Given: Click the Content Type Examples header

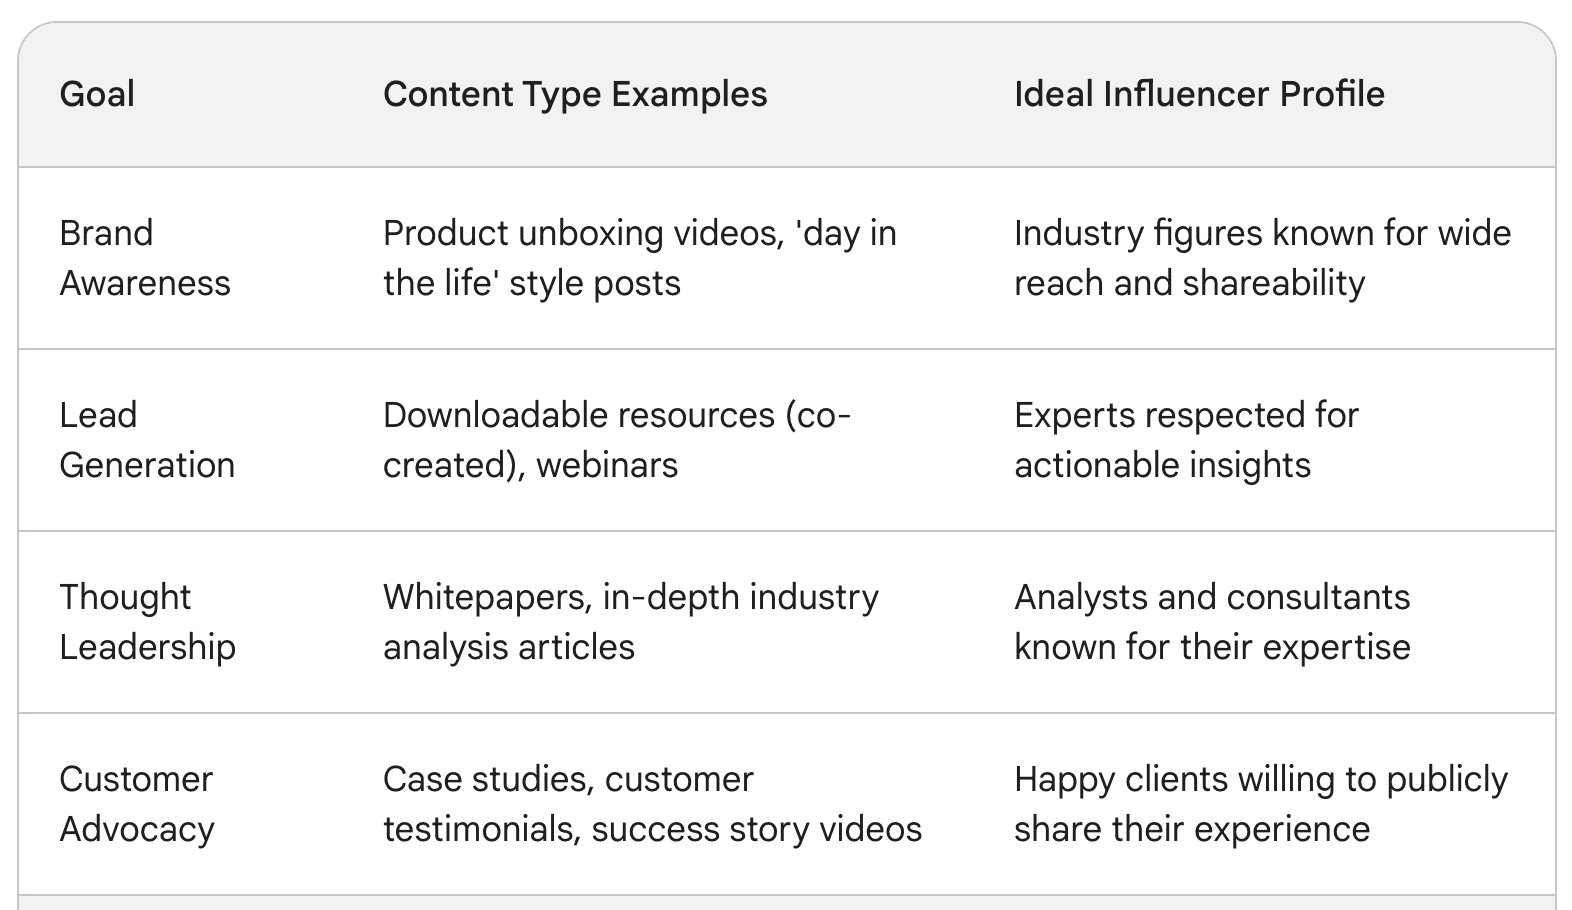Looking at the screenshot, I should click(575, 94).
